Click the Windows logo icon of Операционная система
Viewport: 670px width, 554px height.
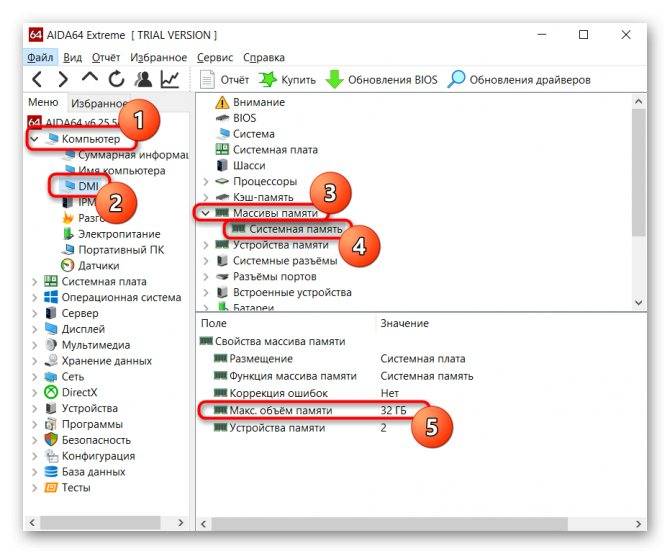(x=51, y=297)
